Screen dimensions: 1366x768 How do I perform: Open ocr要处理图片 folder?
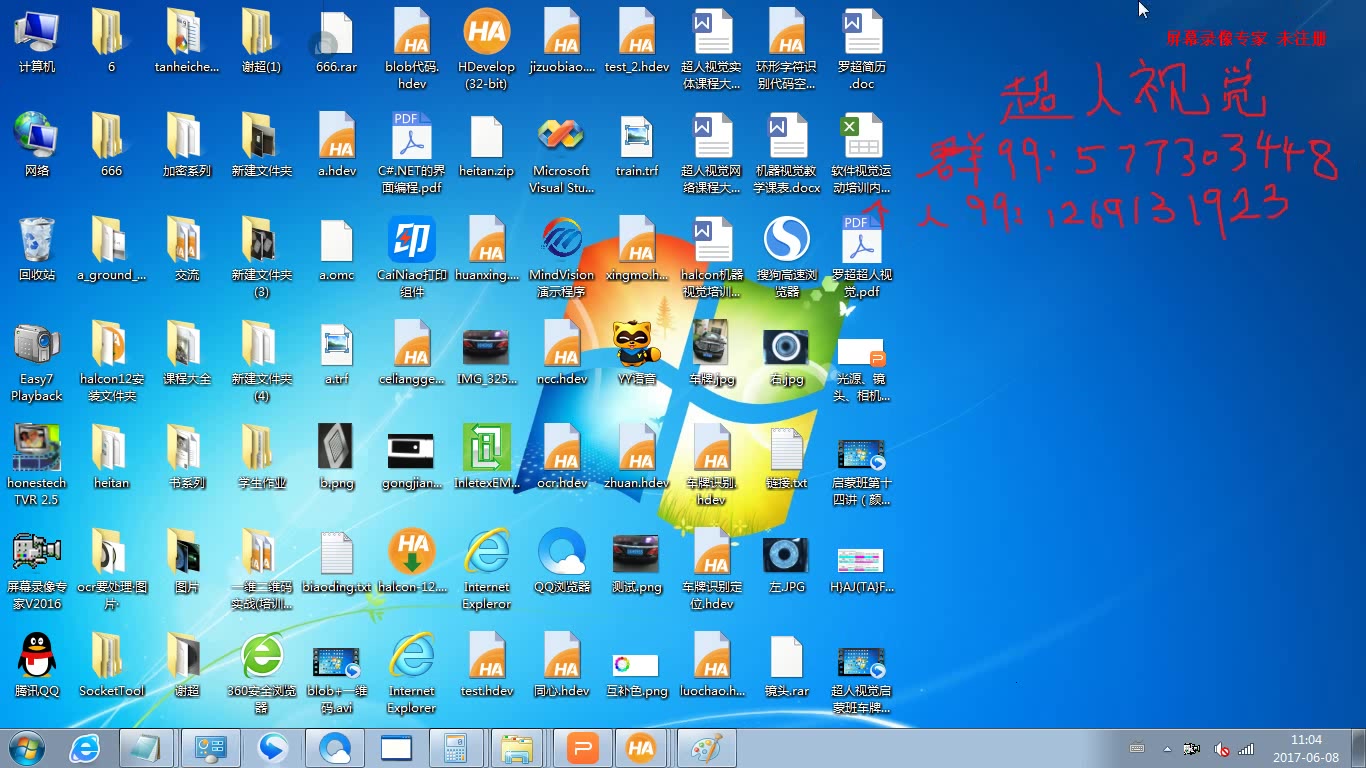click(112, 569)
